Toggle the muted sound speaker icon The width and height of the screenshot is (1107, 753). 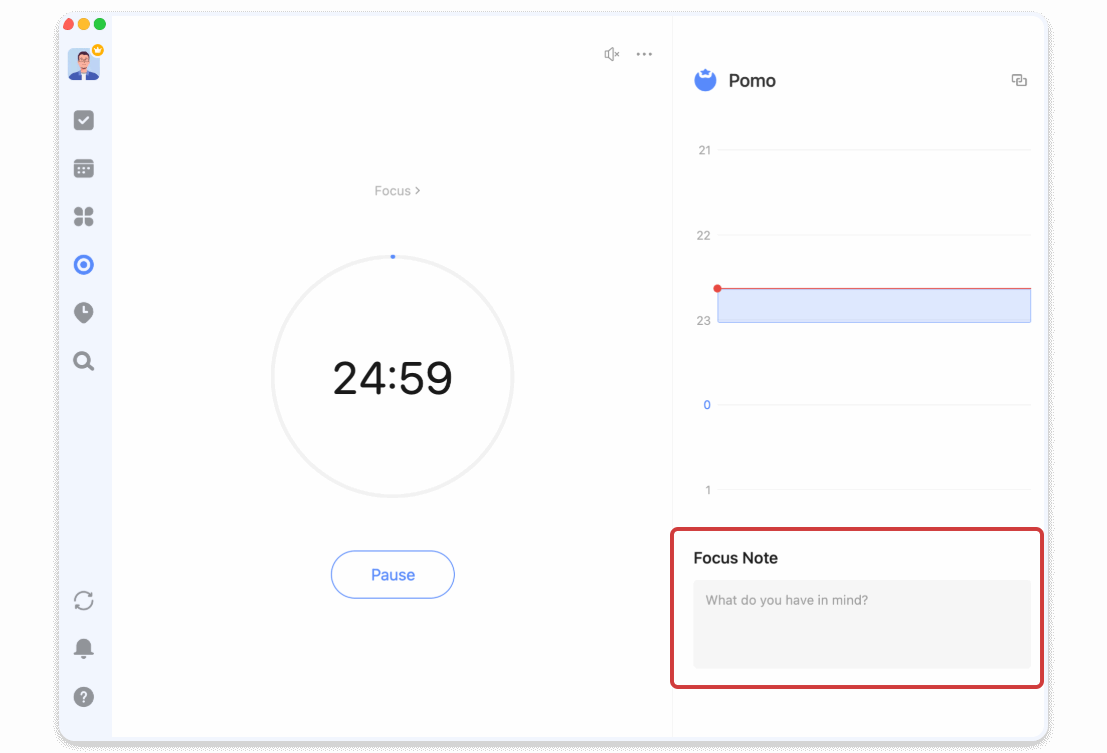click(612, 54)
